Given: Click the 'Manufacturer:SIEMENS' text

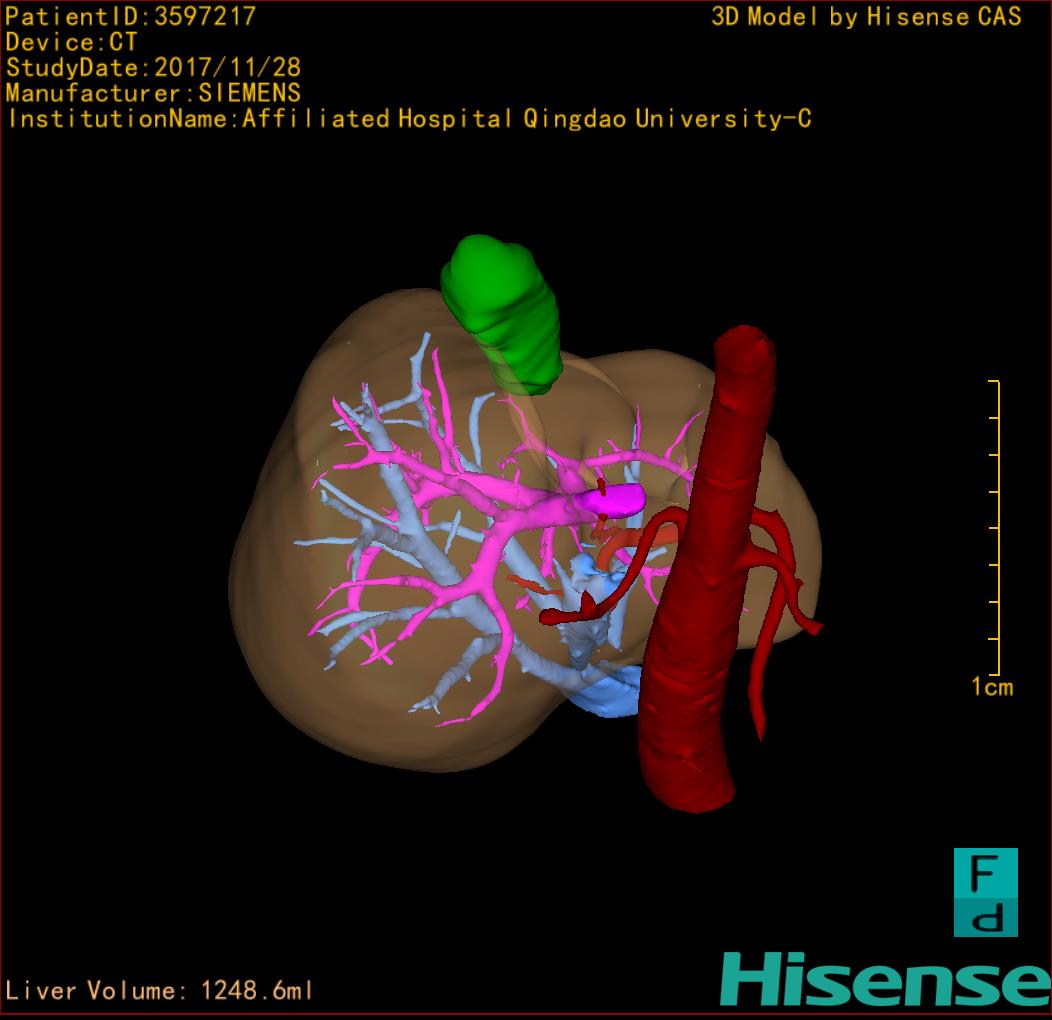Looking at the screenshot, I should (x=153, y=93).
